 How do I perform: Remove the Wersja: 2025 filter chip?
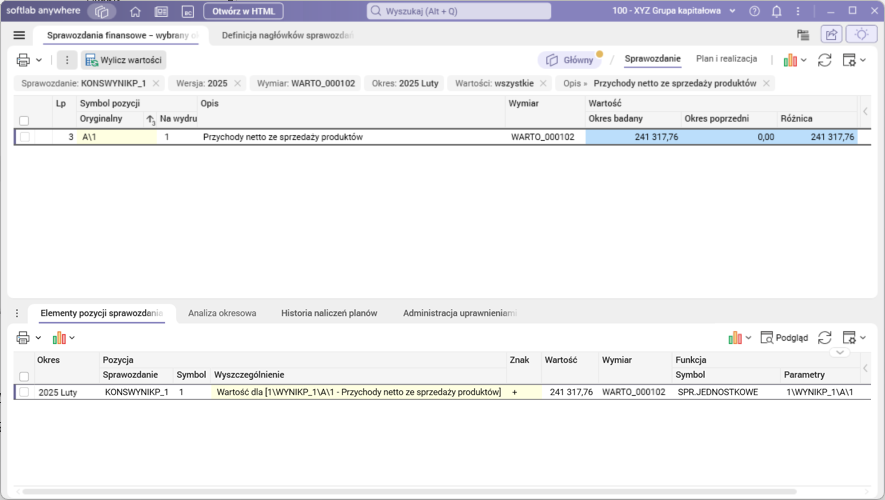click(x=238, y=84)
